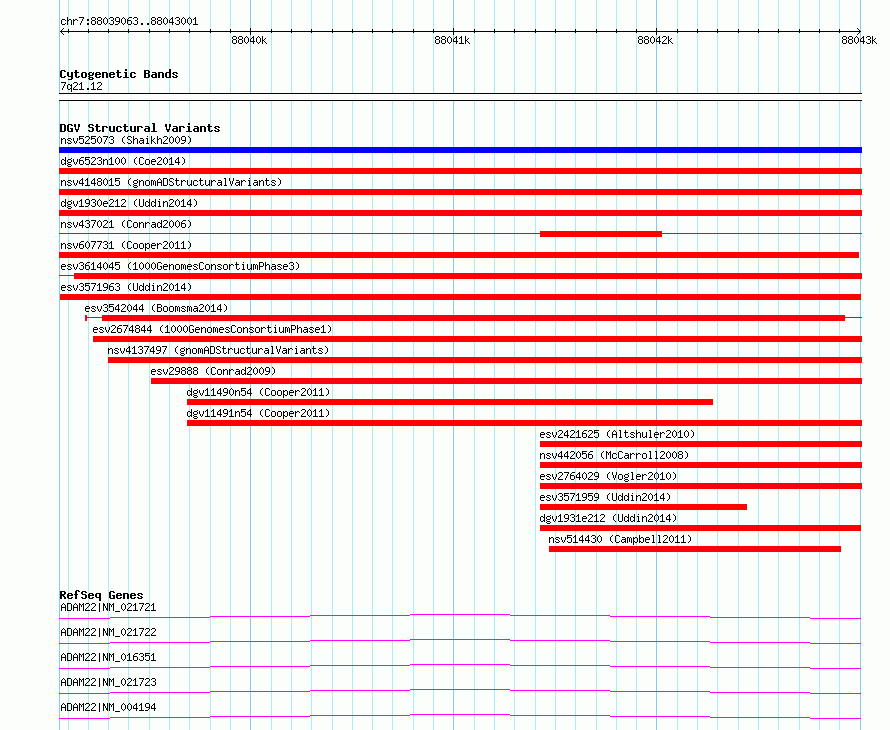Click the red nsv514430 variant bar
This screenshot has width=890, height=730.
(x=695, y=549)
